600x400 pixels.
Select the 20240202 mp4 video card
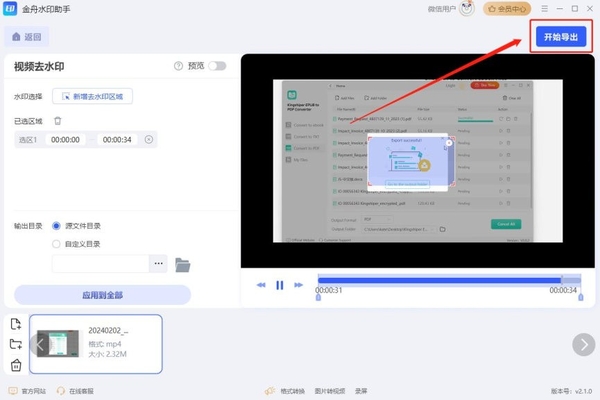pos(96,344)
